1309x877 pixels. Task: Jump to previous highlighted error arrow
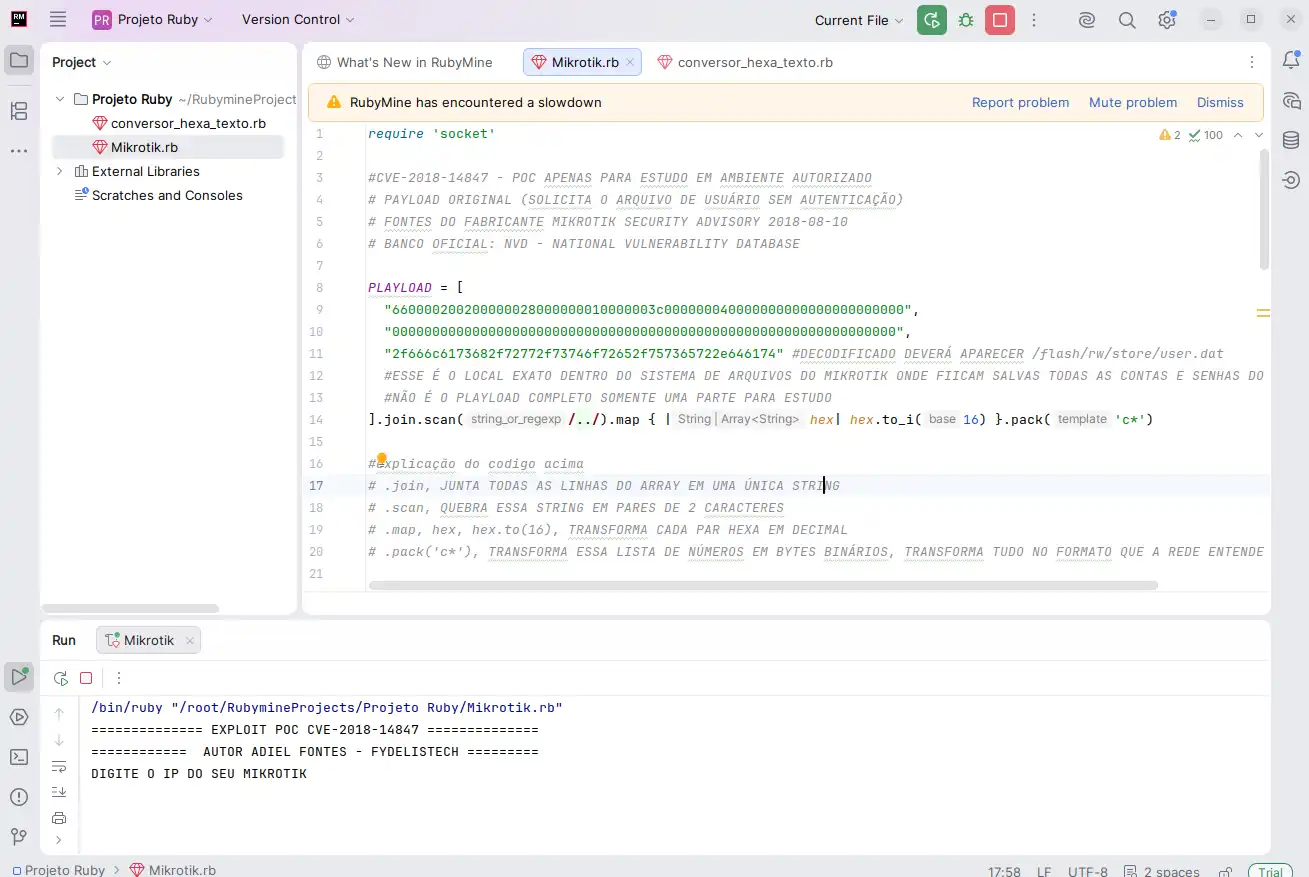click(1238, 135)
